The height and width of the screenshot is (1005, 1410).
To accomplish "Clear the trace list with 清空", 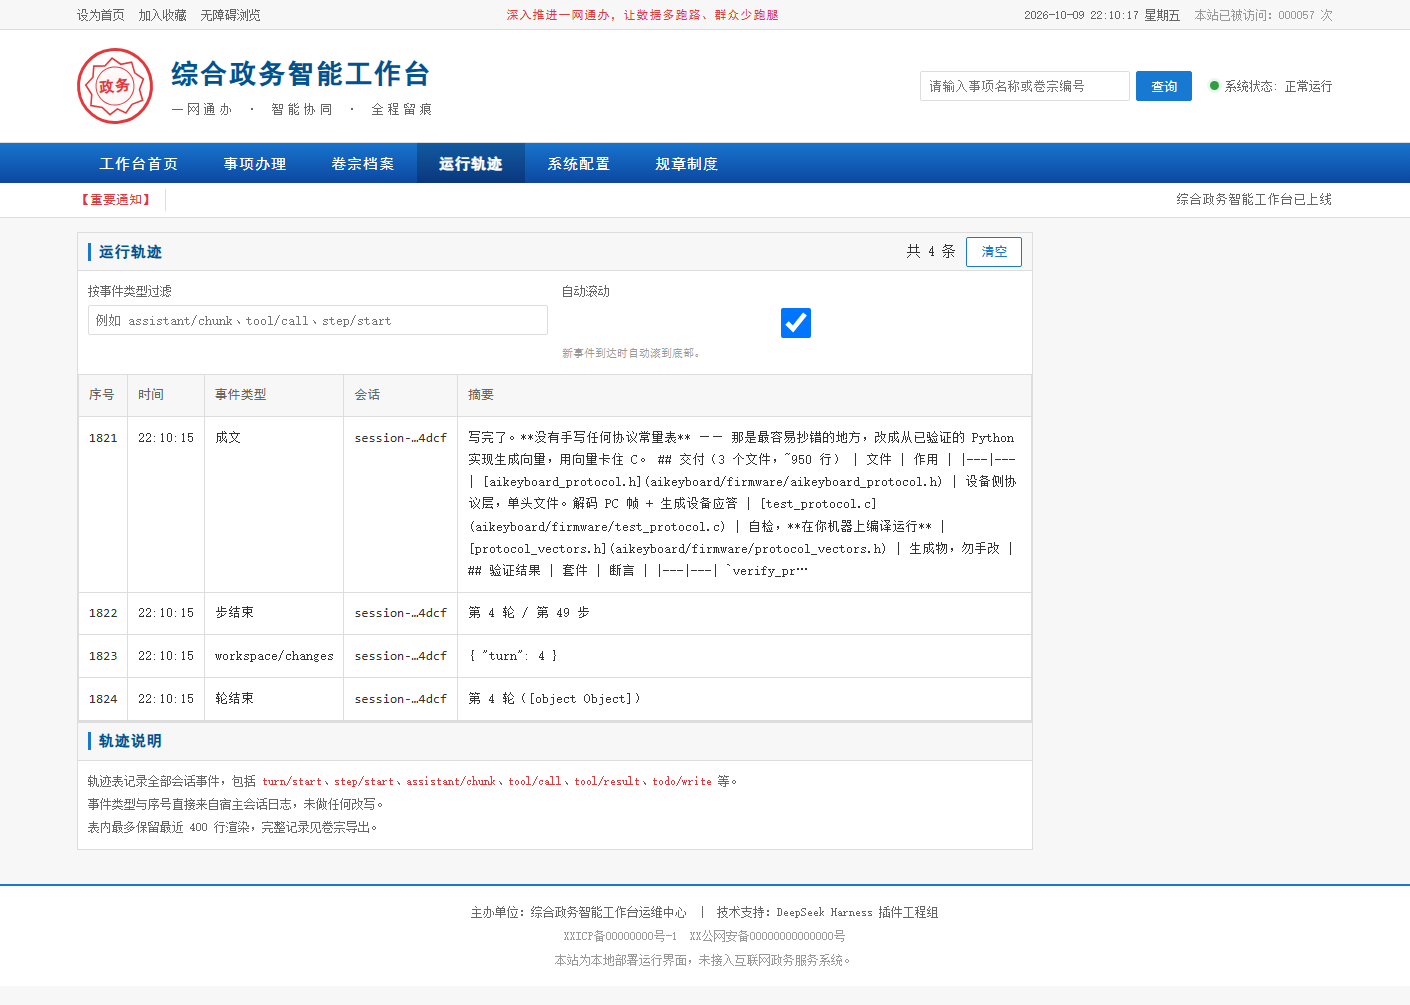I will click(x=994, y=252).
